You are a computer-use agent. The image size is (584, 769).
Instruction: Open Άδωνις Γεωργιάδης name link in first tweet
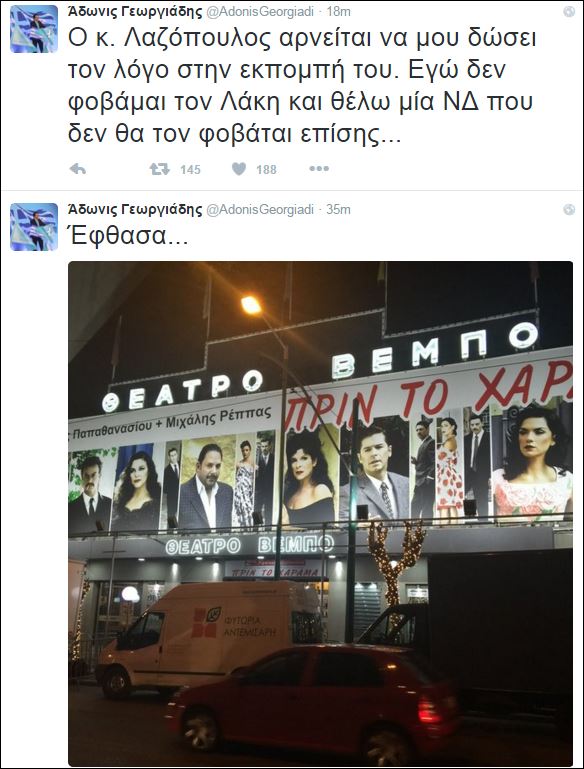135,12
